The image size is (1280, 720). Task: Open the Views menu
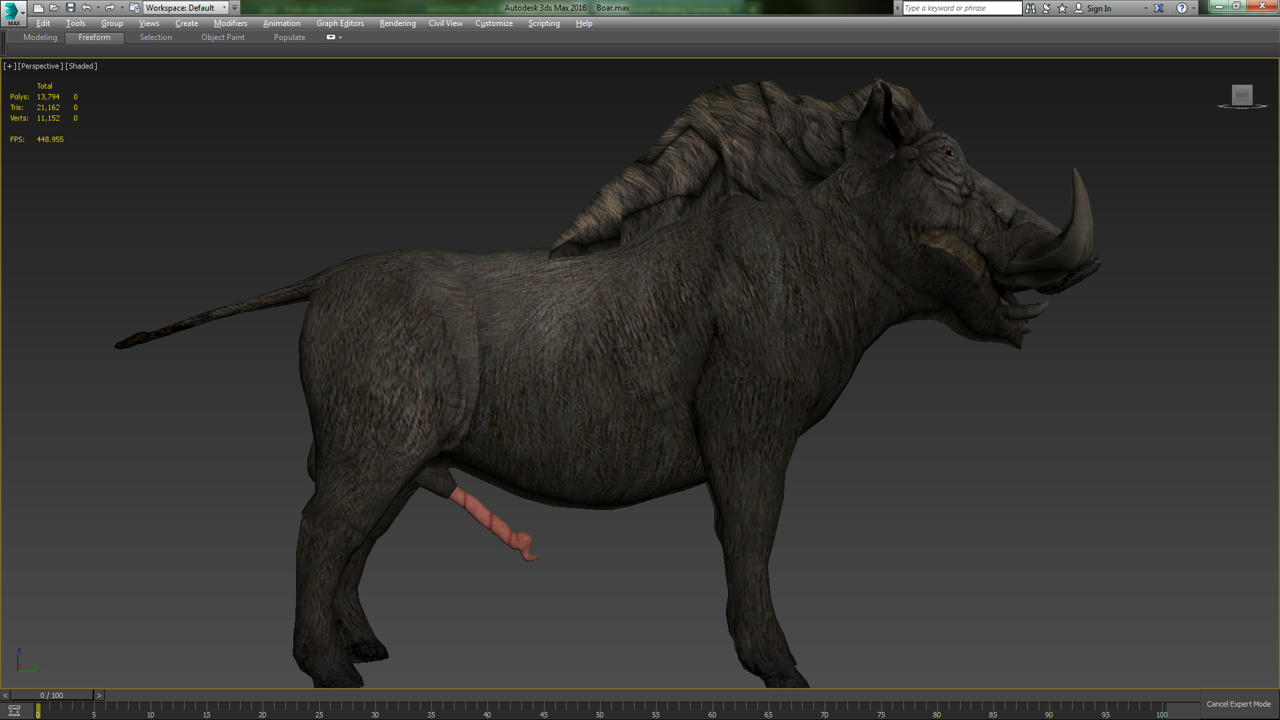[x=149, y=23]
